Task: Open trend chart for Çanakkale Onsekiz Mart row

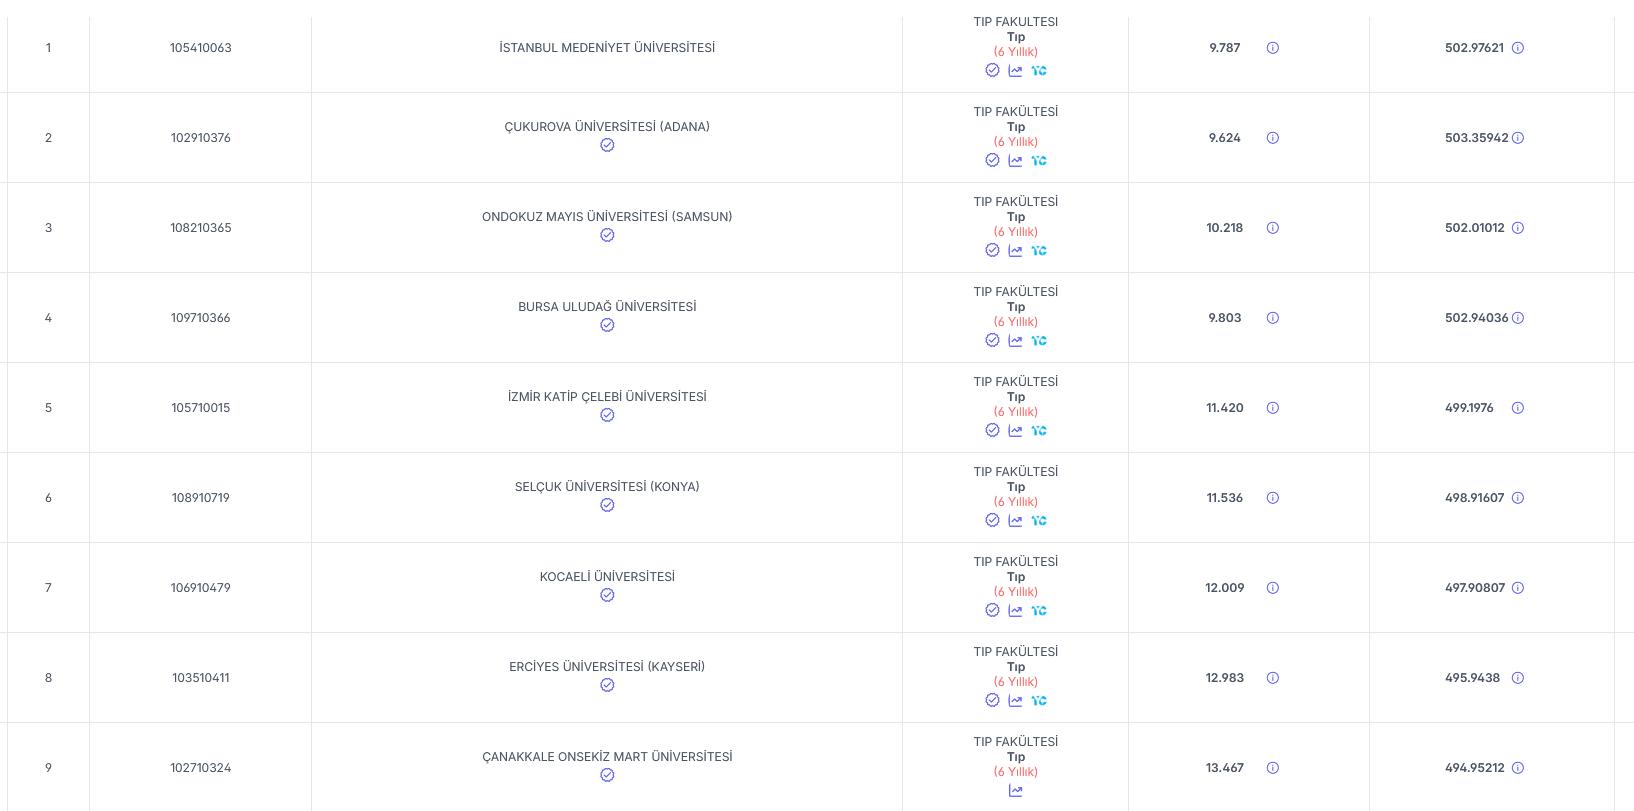Action: 1015,791
